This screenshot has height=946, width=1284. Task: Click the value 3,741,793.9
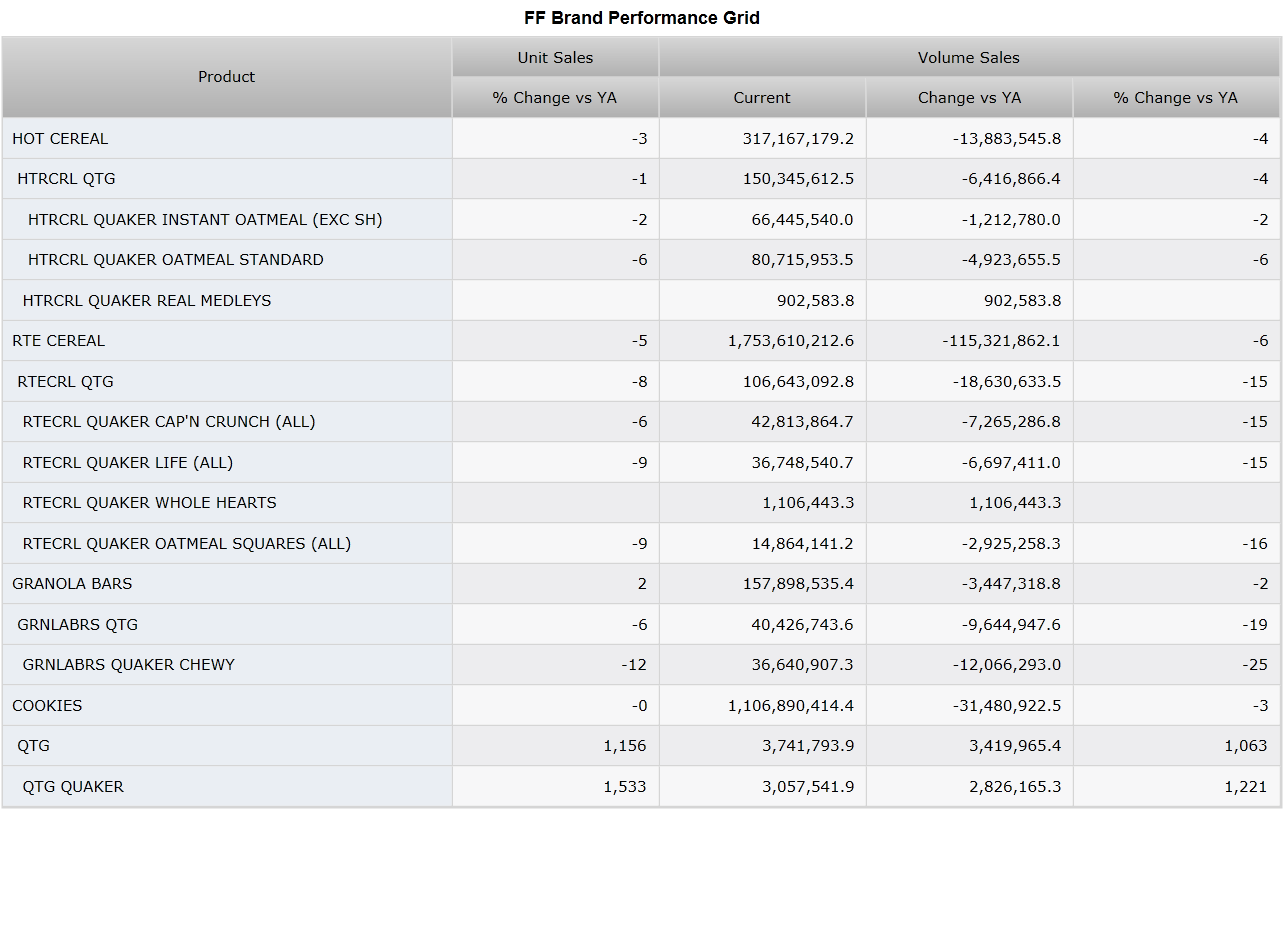click(808, 746)
